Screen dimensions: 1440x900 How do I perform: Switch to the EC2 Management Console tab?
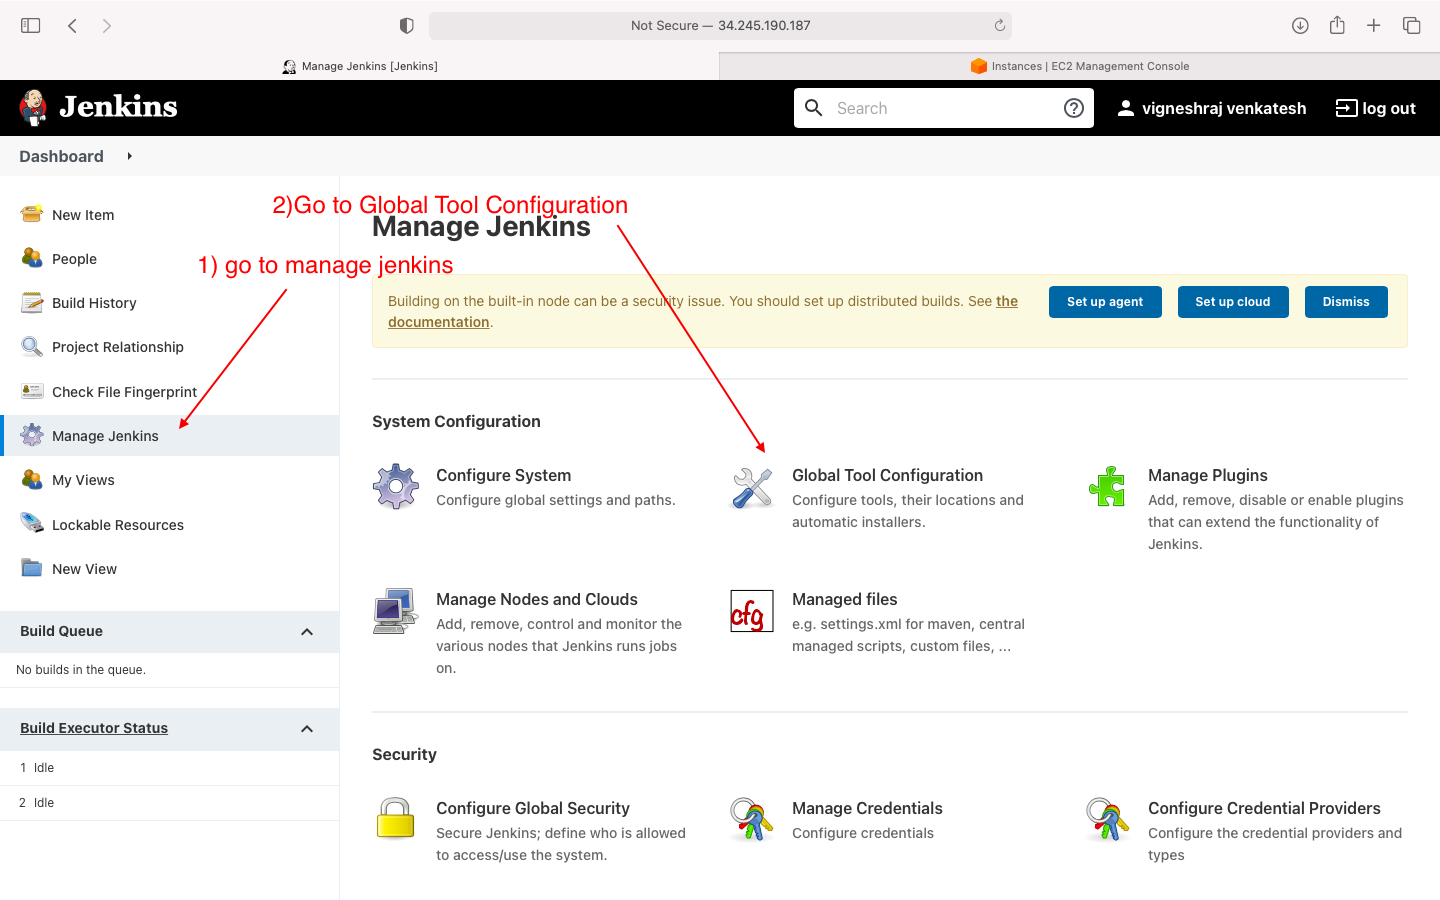coord(1080,66)
